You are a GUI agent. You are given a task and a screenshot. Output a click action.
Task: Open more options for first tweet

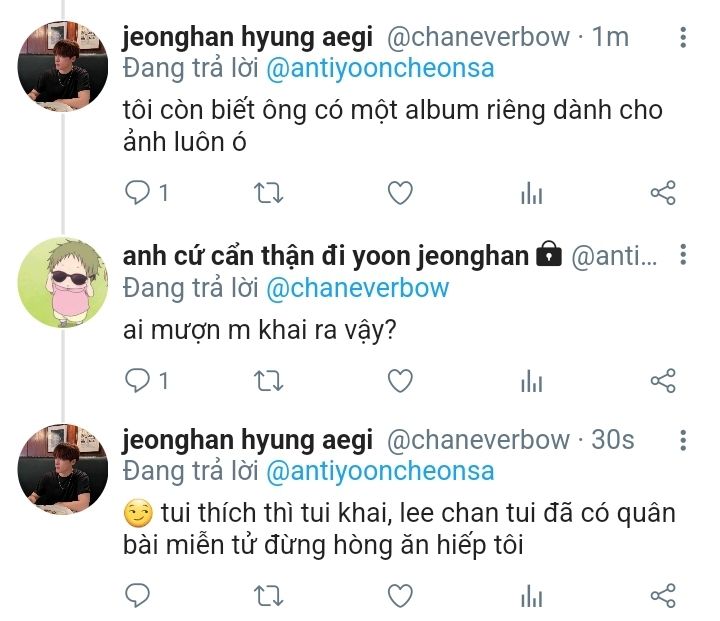[683, 37]
